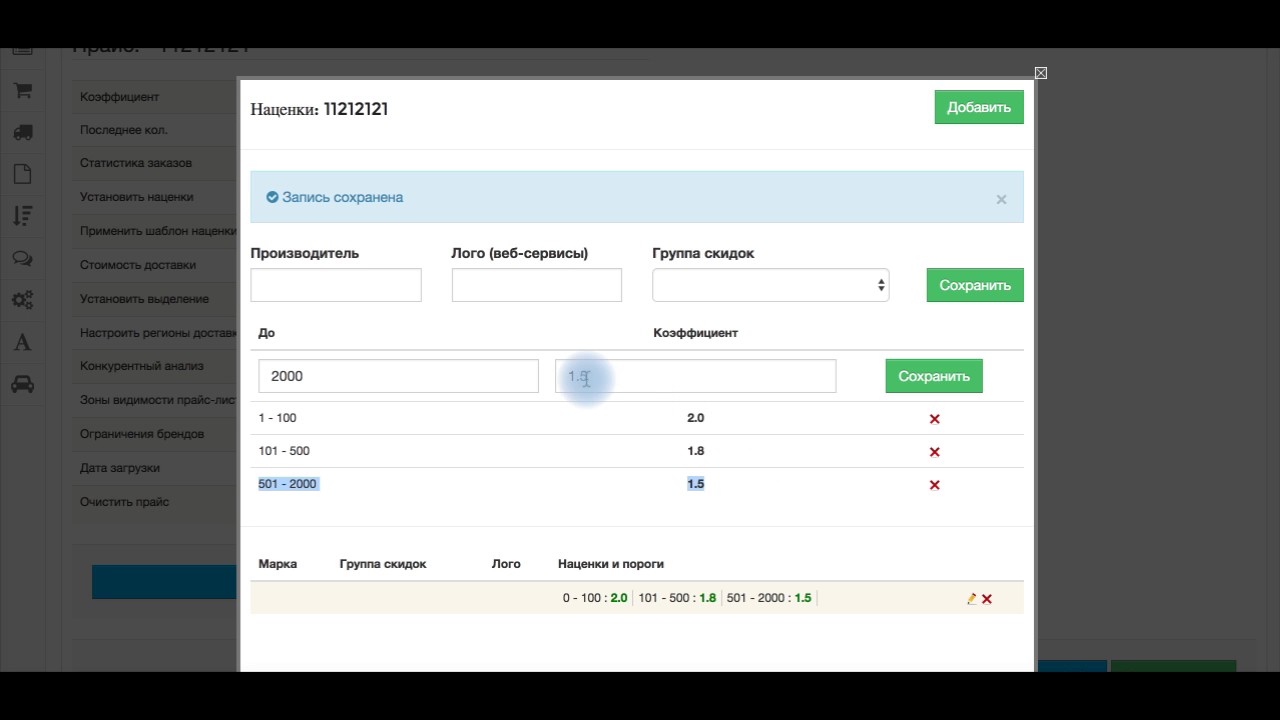Open the car sidebar icon
1280x720 pixels.
coord(22,384)
